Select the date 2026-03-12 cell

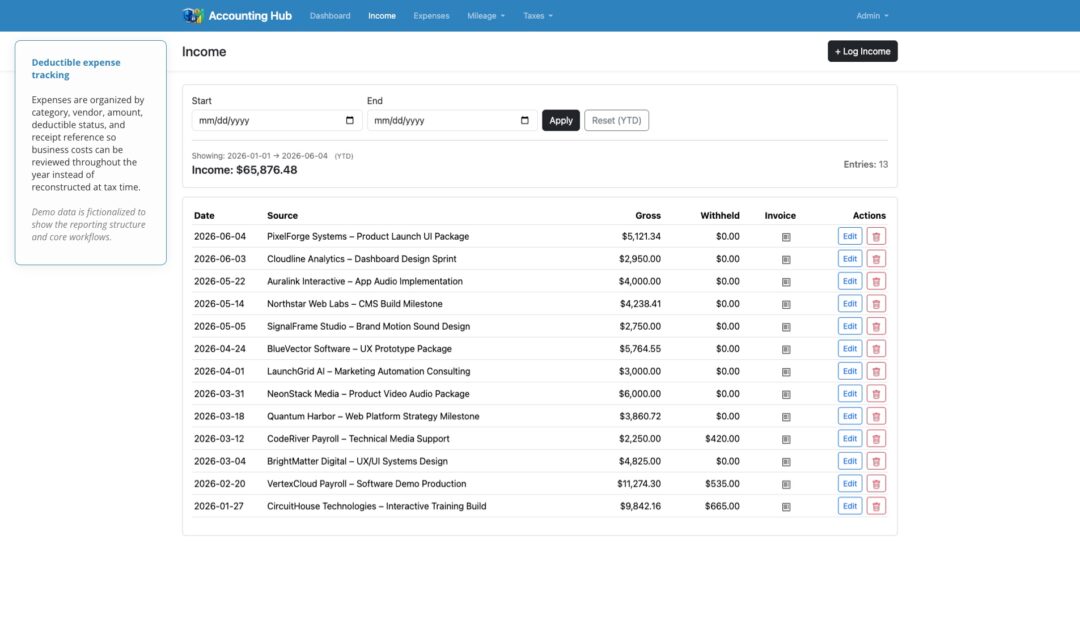click(x=219, y=439)
